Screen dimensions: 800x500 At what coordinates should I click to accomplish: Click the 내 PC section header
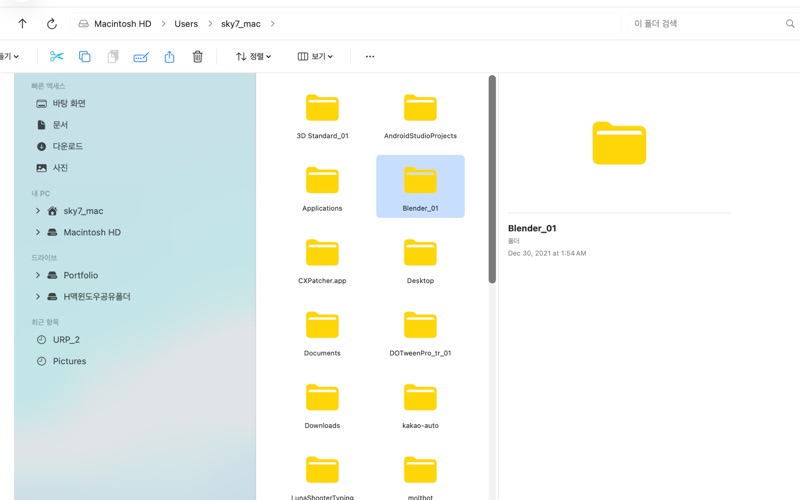[x=40, y=193]
